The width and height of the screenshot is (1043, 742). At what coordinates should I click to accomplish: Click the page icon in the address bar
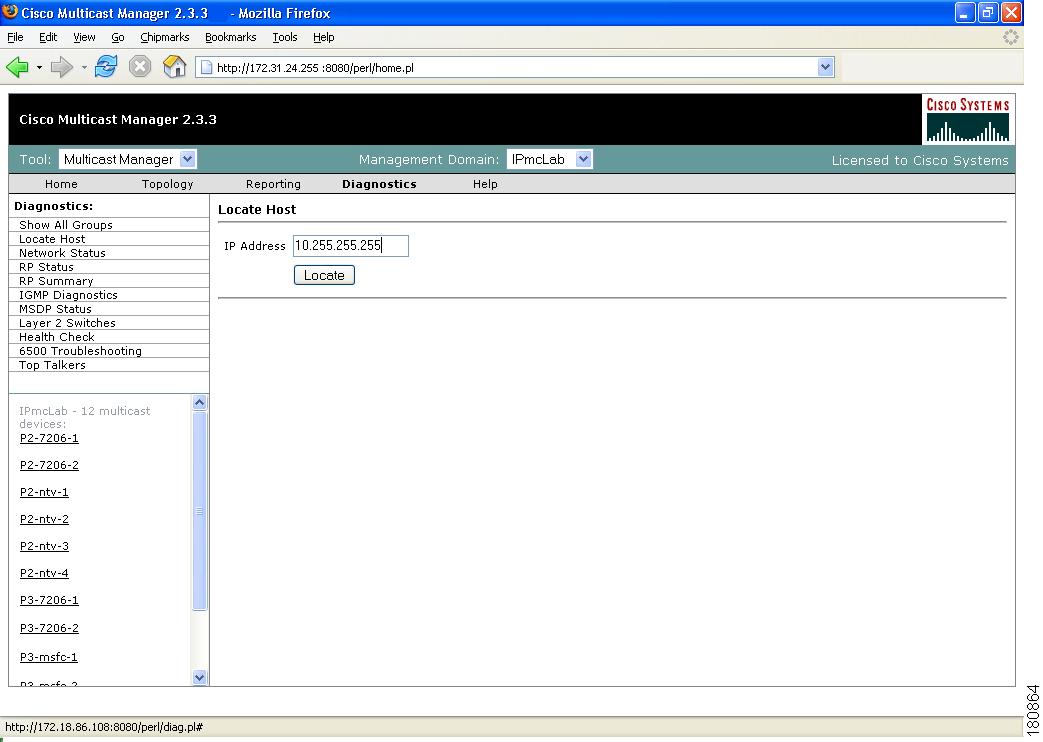206,67
